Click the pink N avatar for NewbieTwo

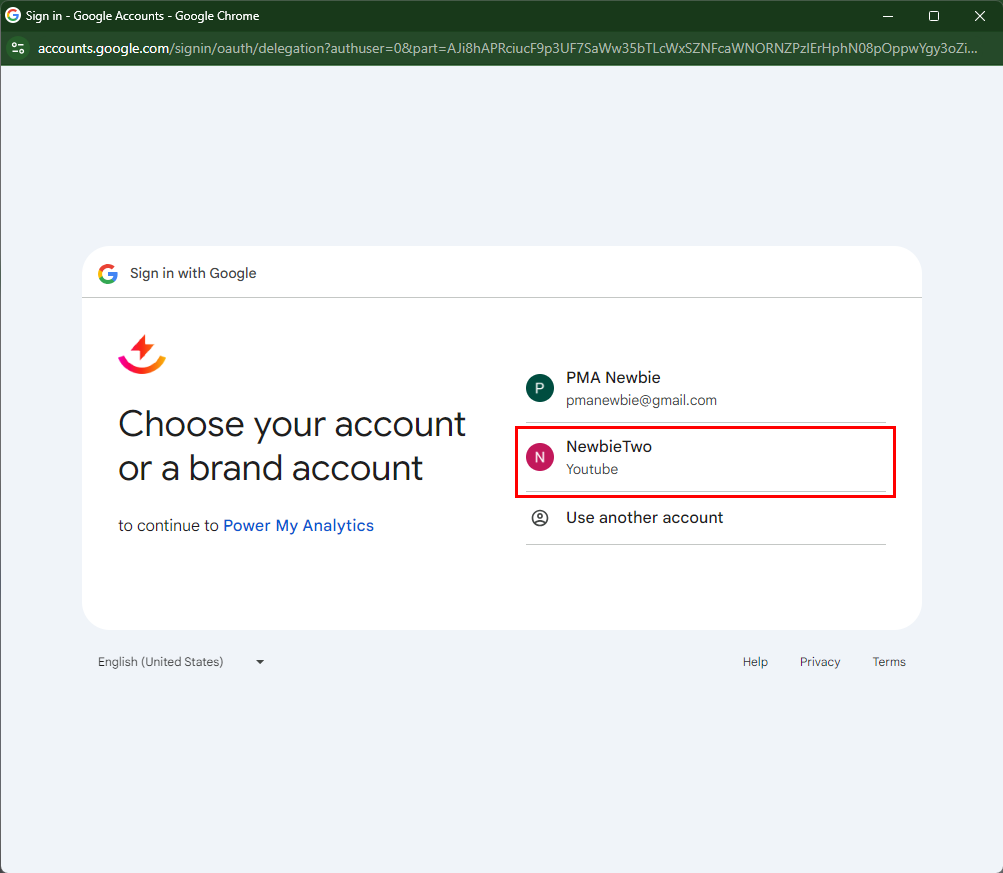(540, 457)
